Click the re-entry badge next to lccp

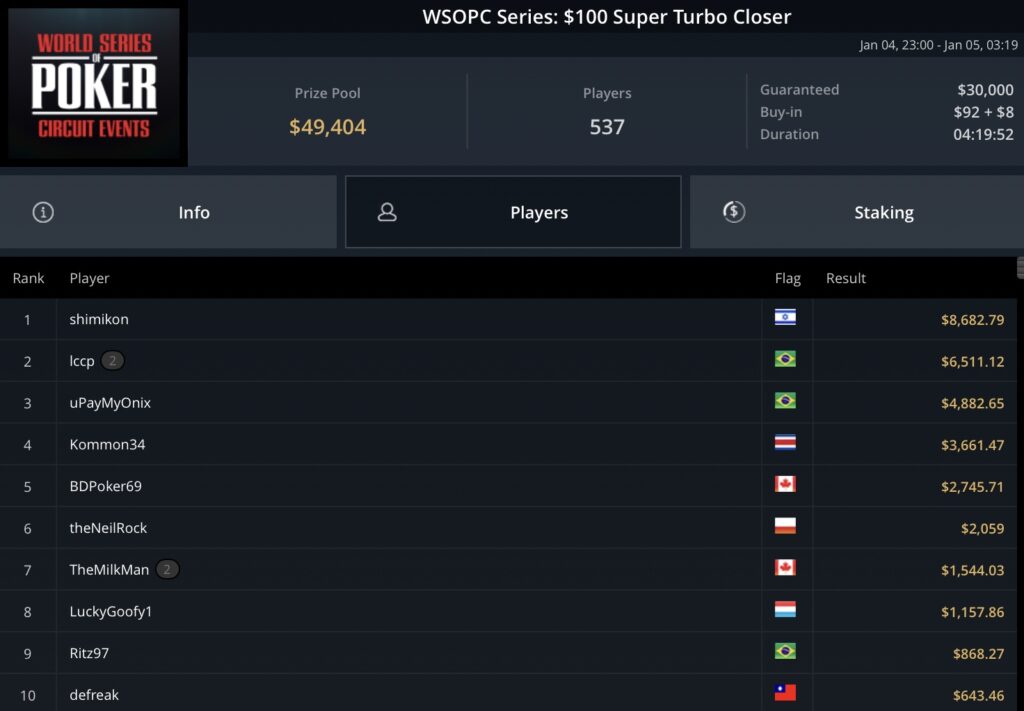[112, 361]
